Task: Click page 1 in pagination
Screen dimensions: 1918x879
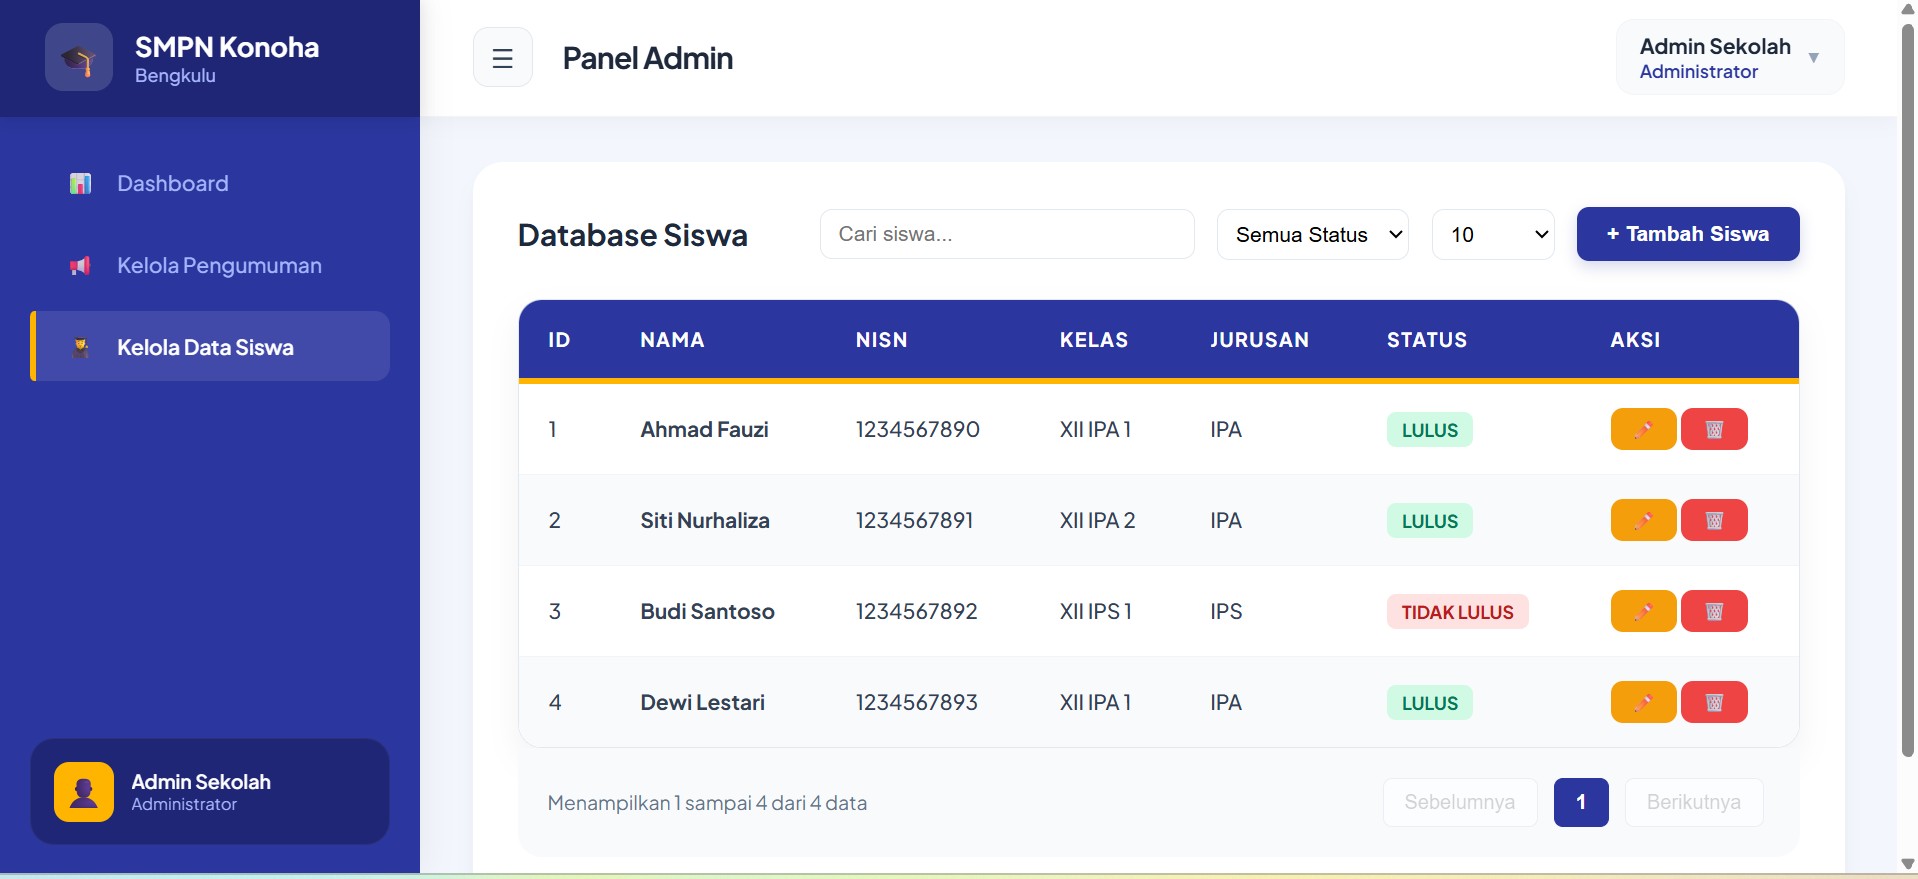Action: point(1580,802)
